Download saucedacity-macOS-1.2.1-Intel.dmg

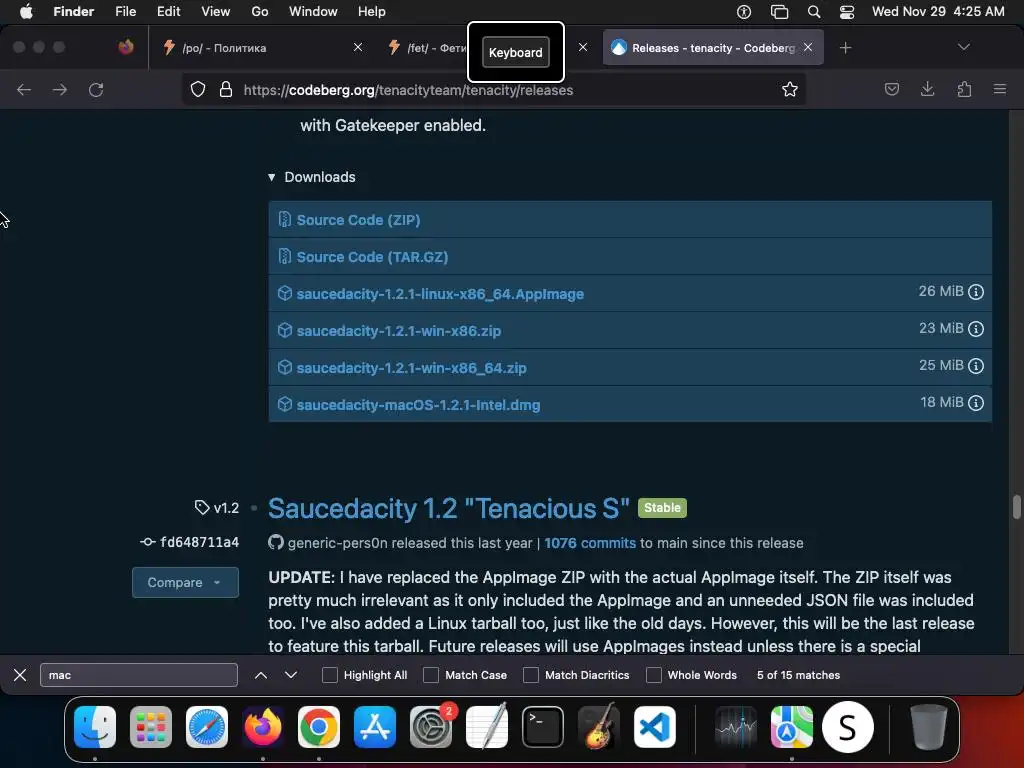pyautogui.click(x=419, y=405)
